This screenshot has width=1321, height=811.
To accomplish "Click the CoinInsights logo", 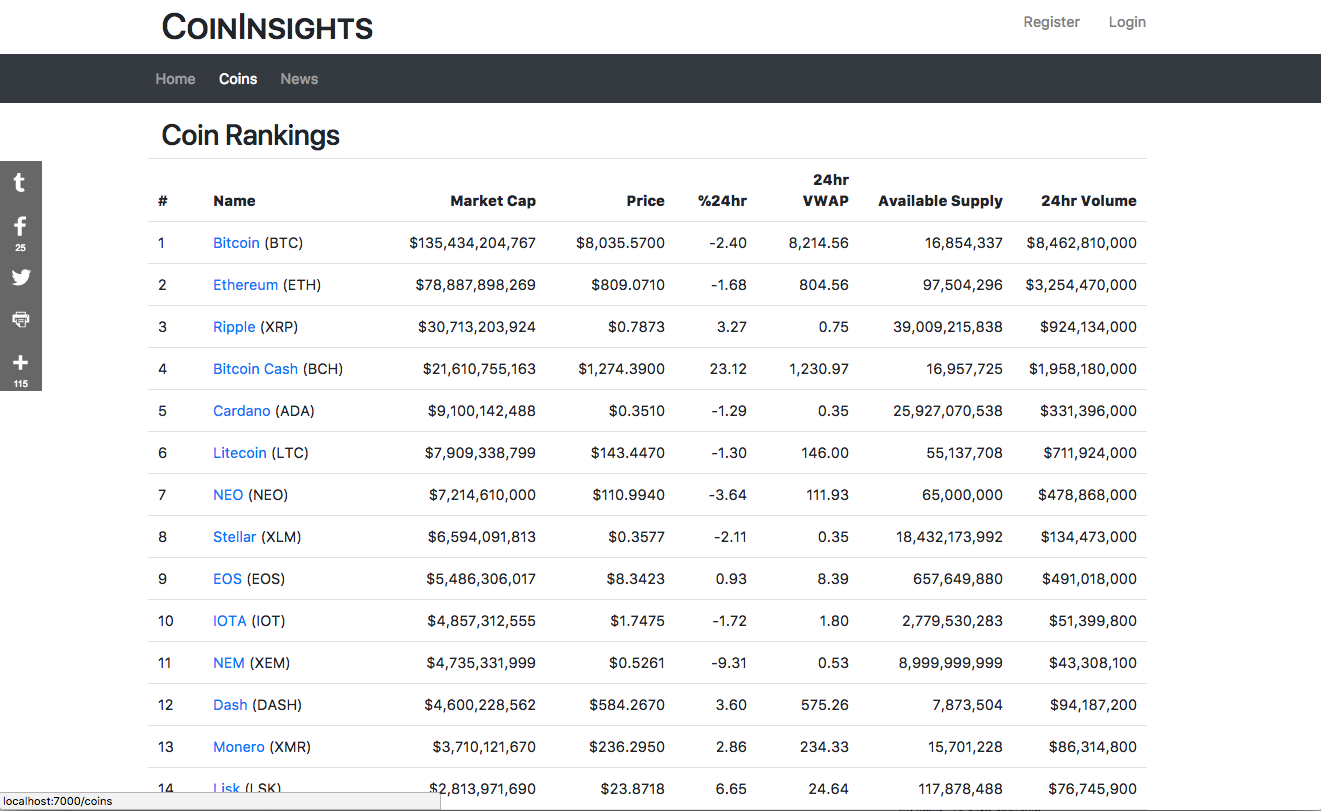I will tap(267, 27).
